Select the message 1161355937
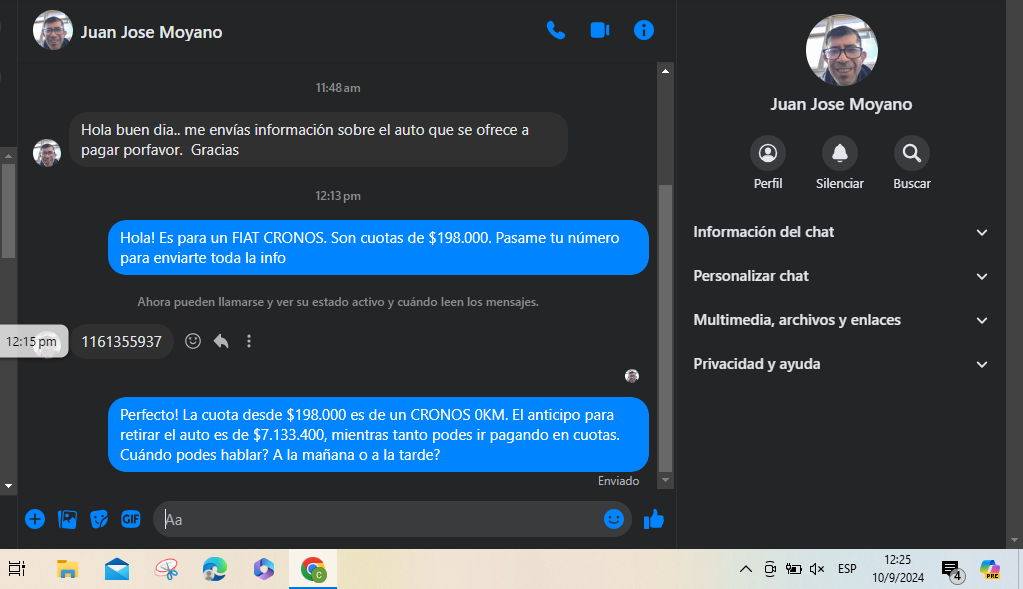 click(121, 342)
